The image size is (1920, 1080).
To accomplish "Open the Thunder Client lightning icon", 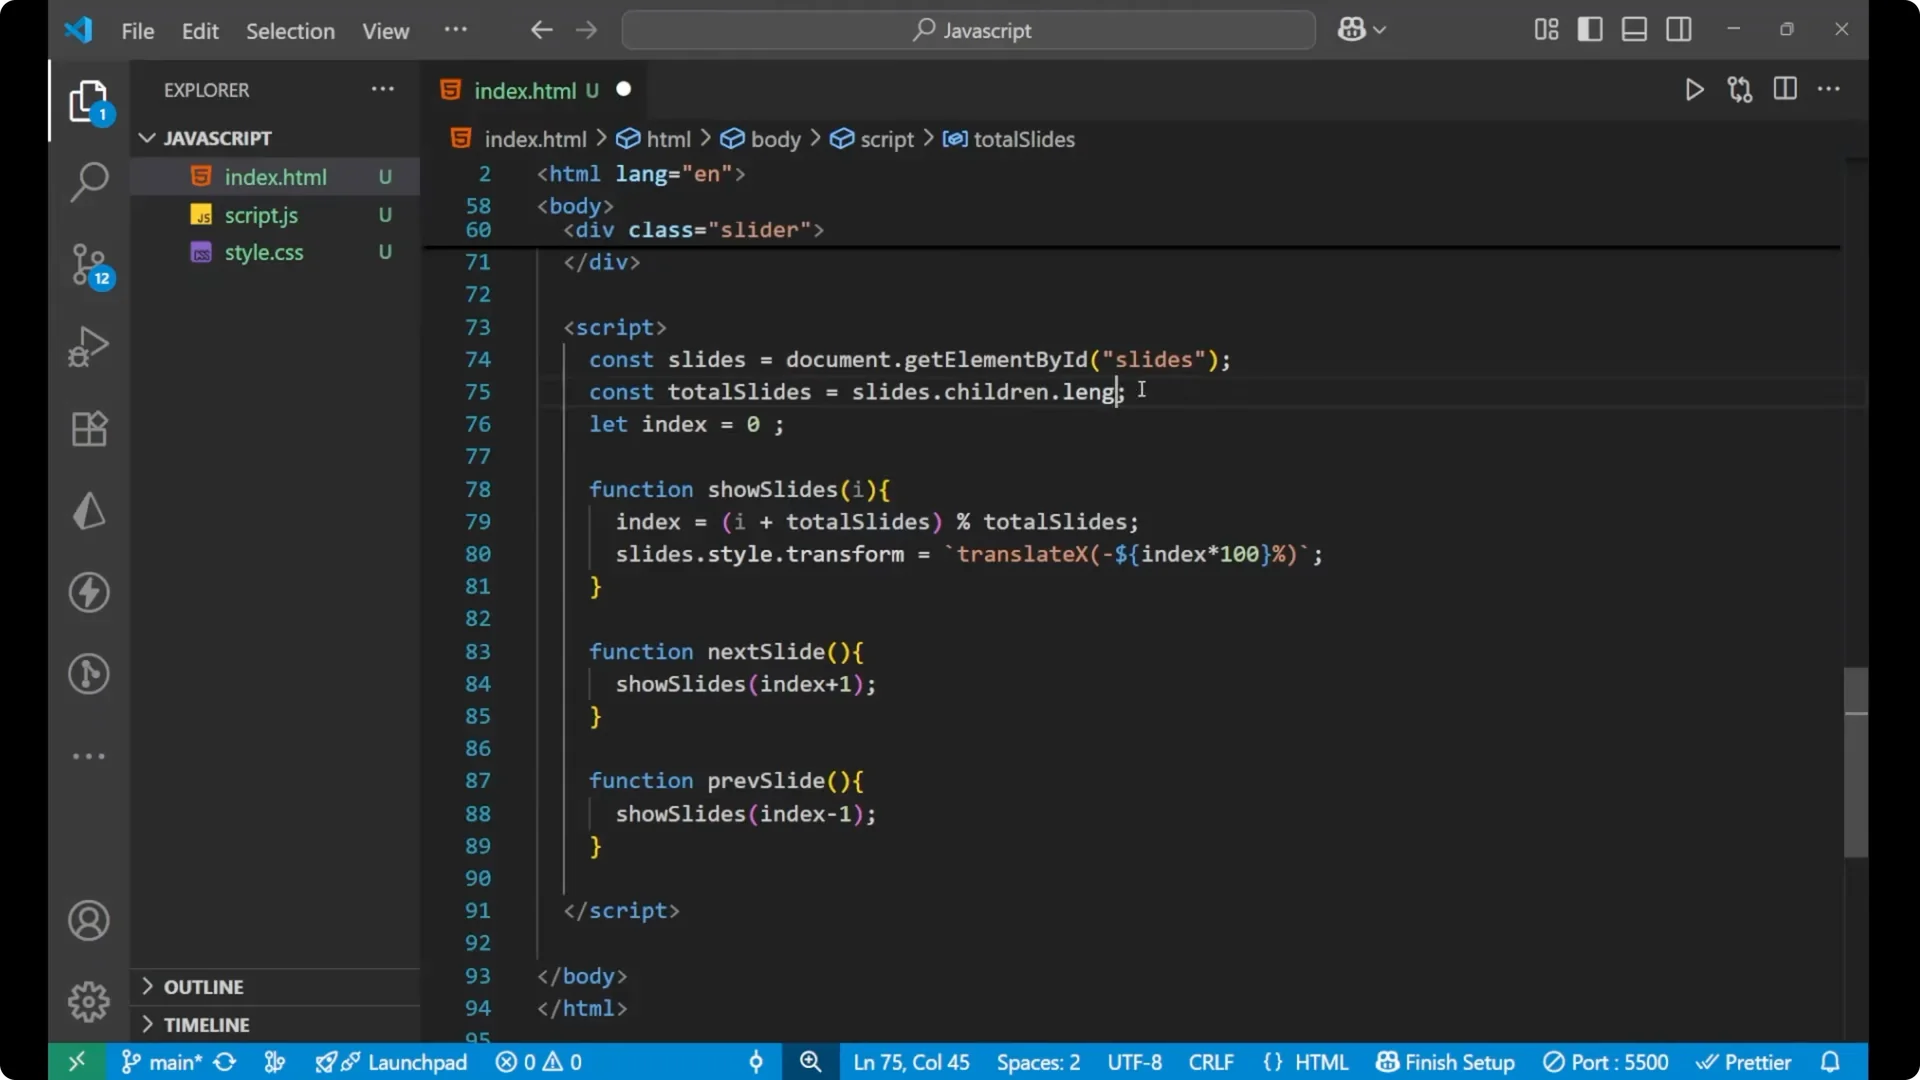I will (88, 592).
